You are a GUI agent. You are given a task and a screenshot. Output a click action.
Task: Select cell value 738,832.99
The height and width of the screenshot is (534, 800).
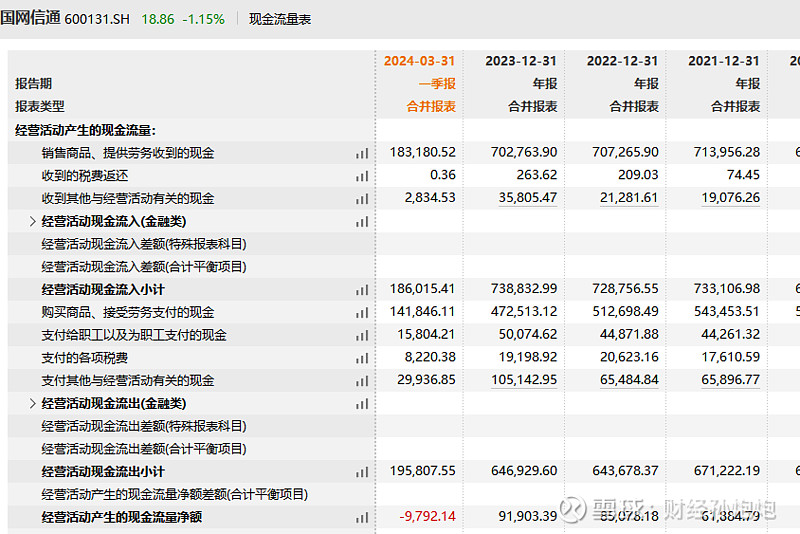pyautogui.click(x=524, y=289)
